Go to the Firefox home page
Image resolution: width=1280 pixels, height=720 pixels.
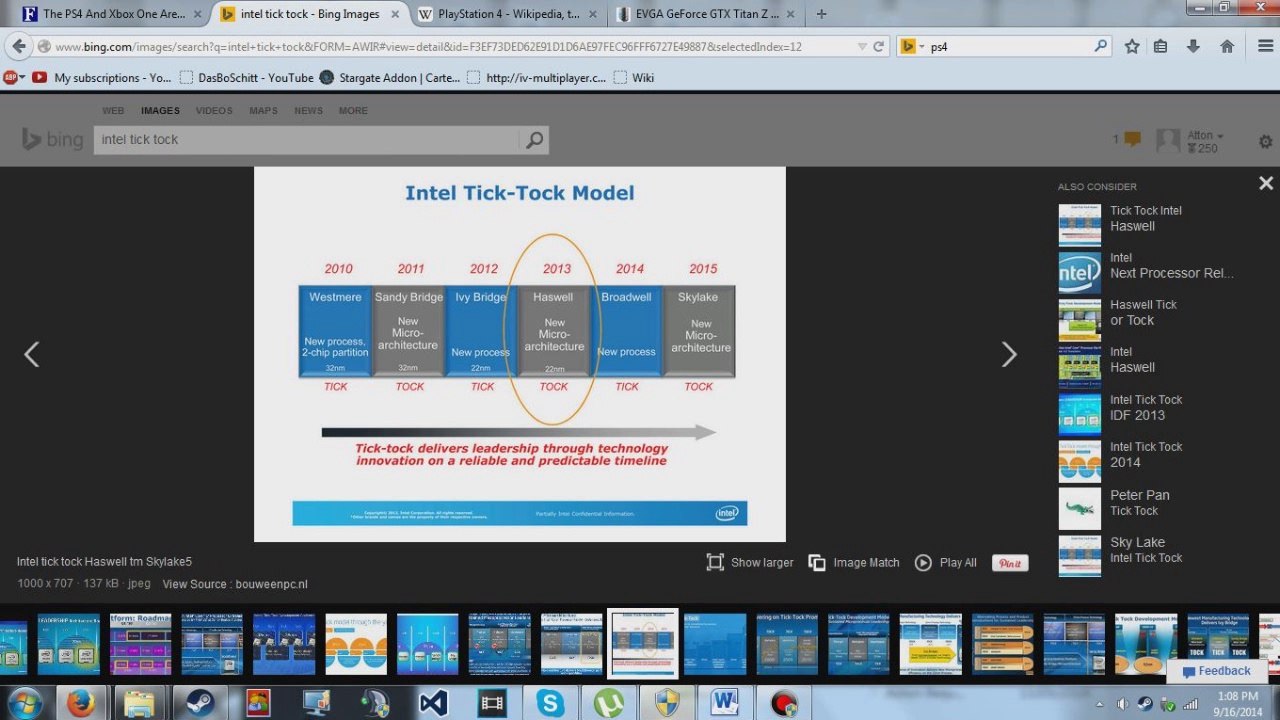click(1227, 46)
